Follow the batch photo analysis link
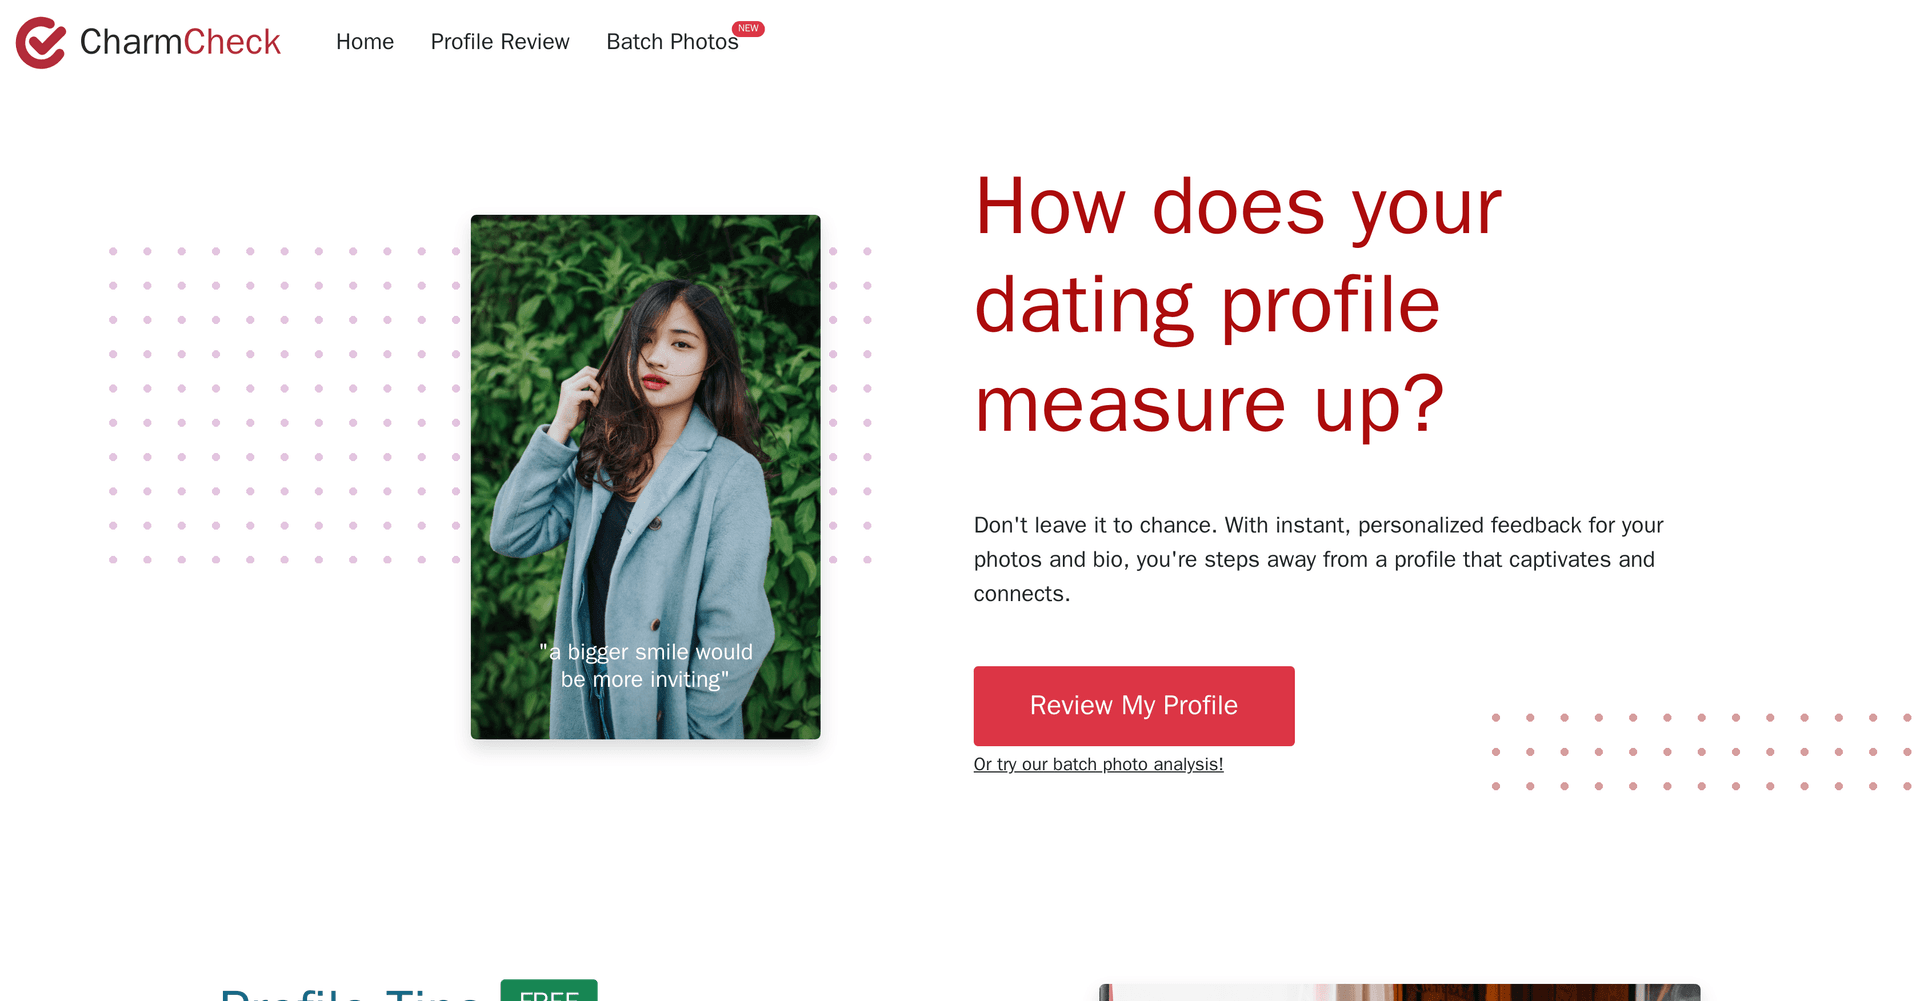Screen dimensions: 1920x1001 [1098, 764]
